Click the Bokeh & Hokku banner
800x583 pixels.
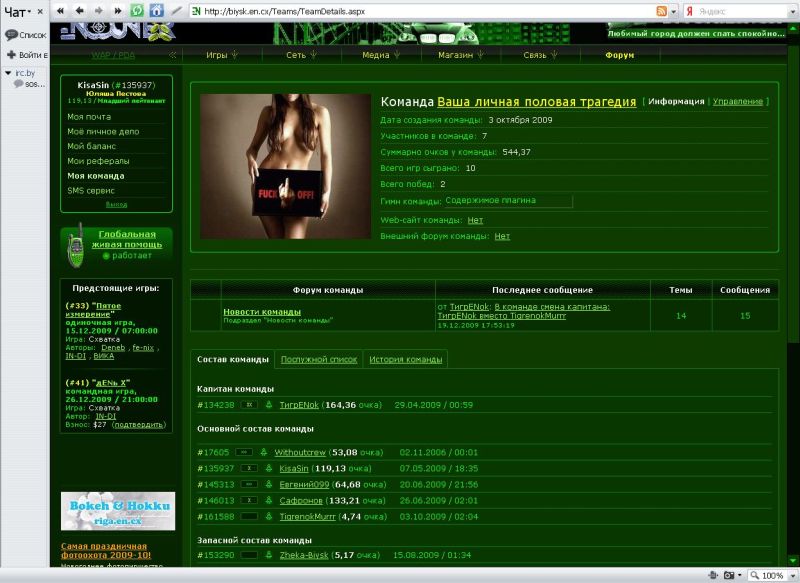118,511
